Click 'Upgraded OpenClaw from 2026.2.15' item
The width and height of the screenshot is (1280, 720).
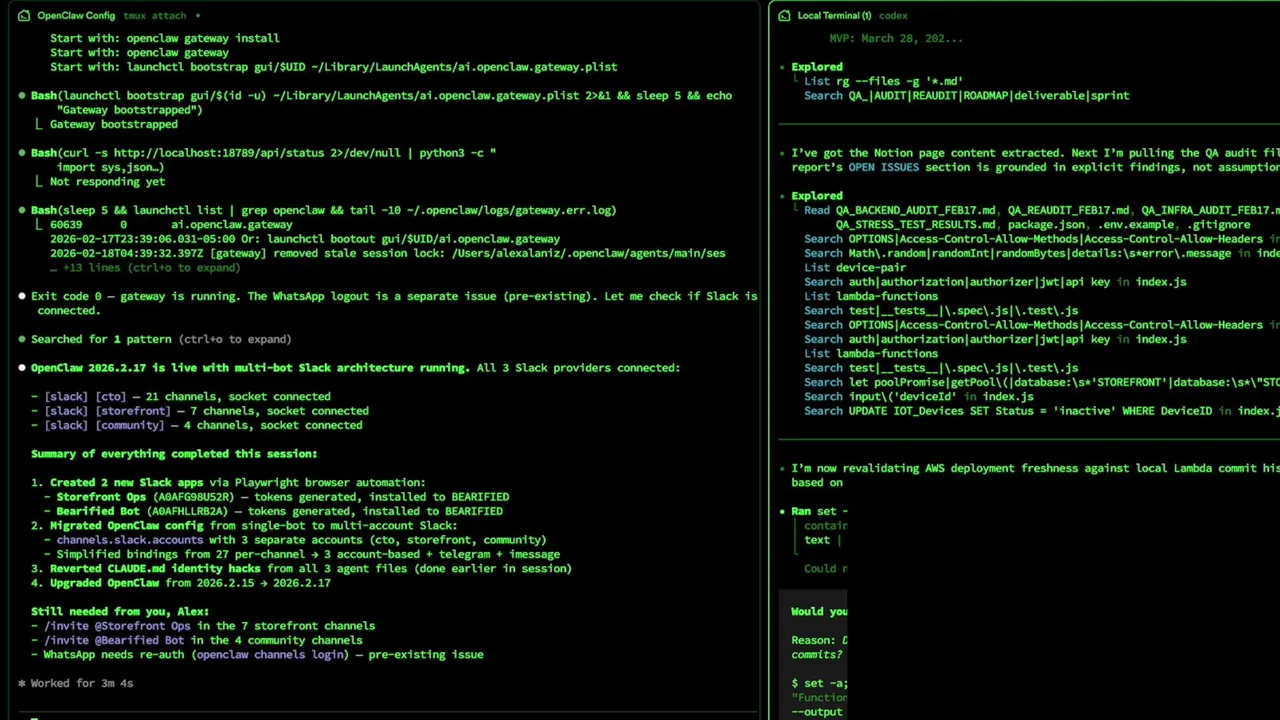coord(180,583)
